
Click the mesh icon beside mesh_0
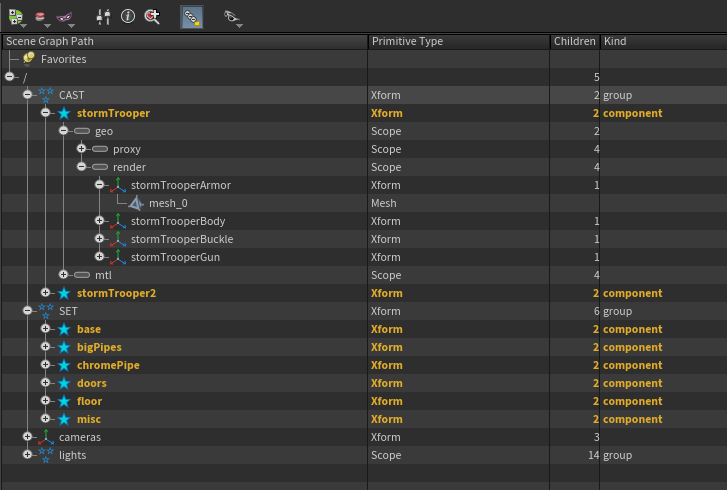click(x=136, y=203)
